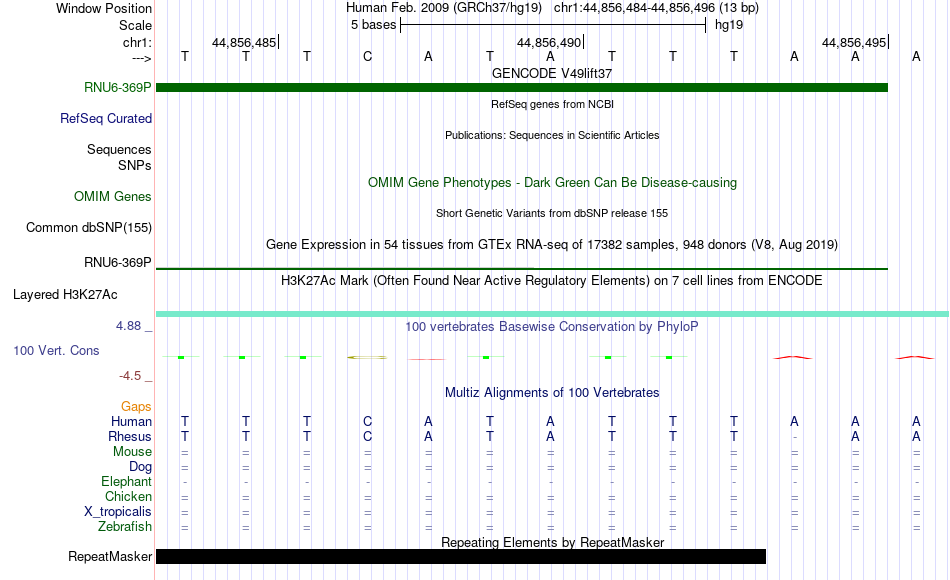Click the single dash gap in the Rhesus row

tap(794, 437)
